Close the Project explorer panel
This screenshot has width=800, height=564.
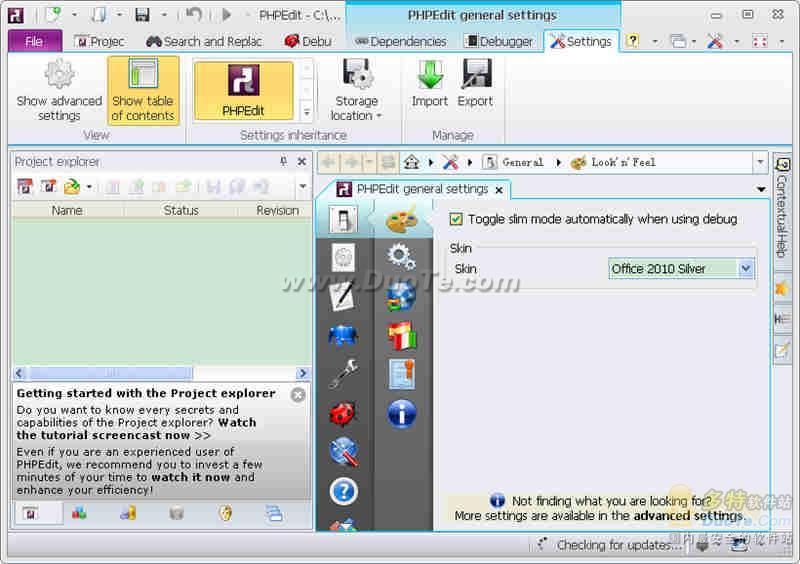point(302,162)
